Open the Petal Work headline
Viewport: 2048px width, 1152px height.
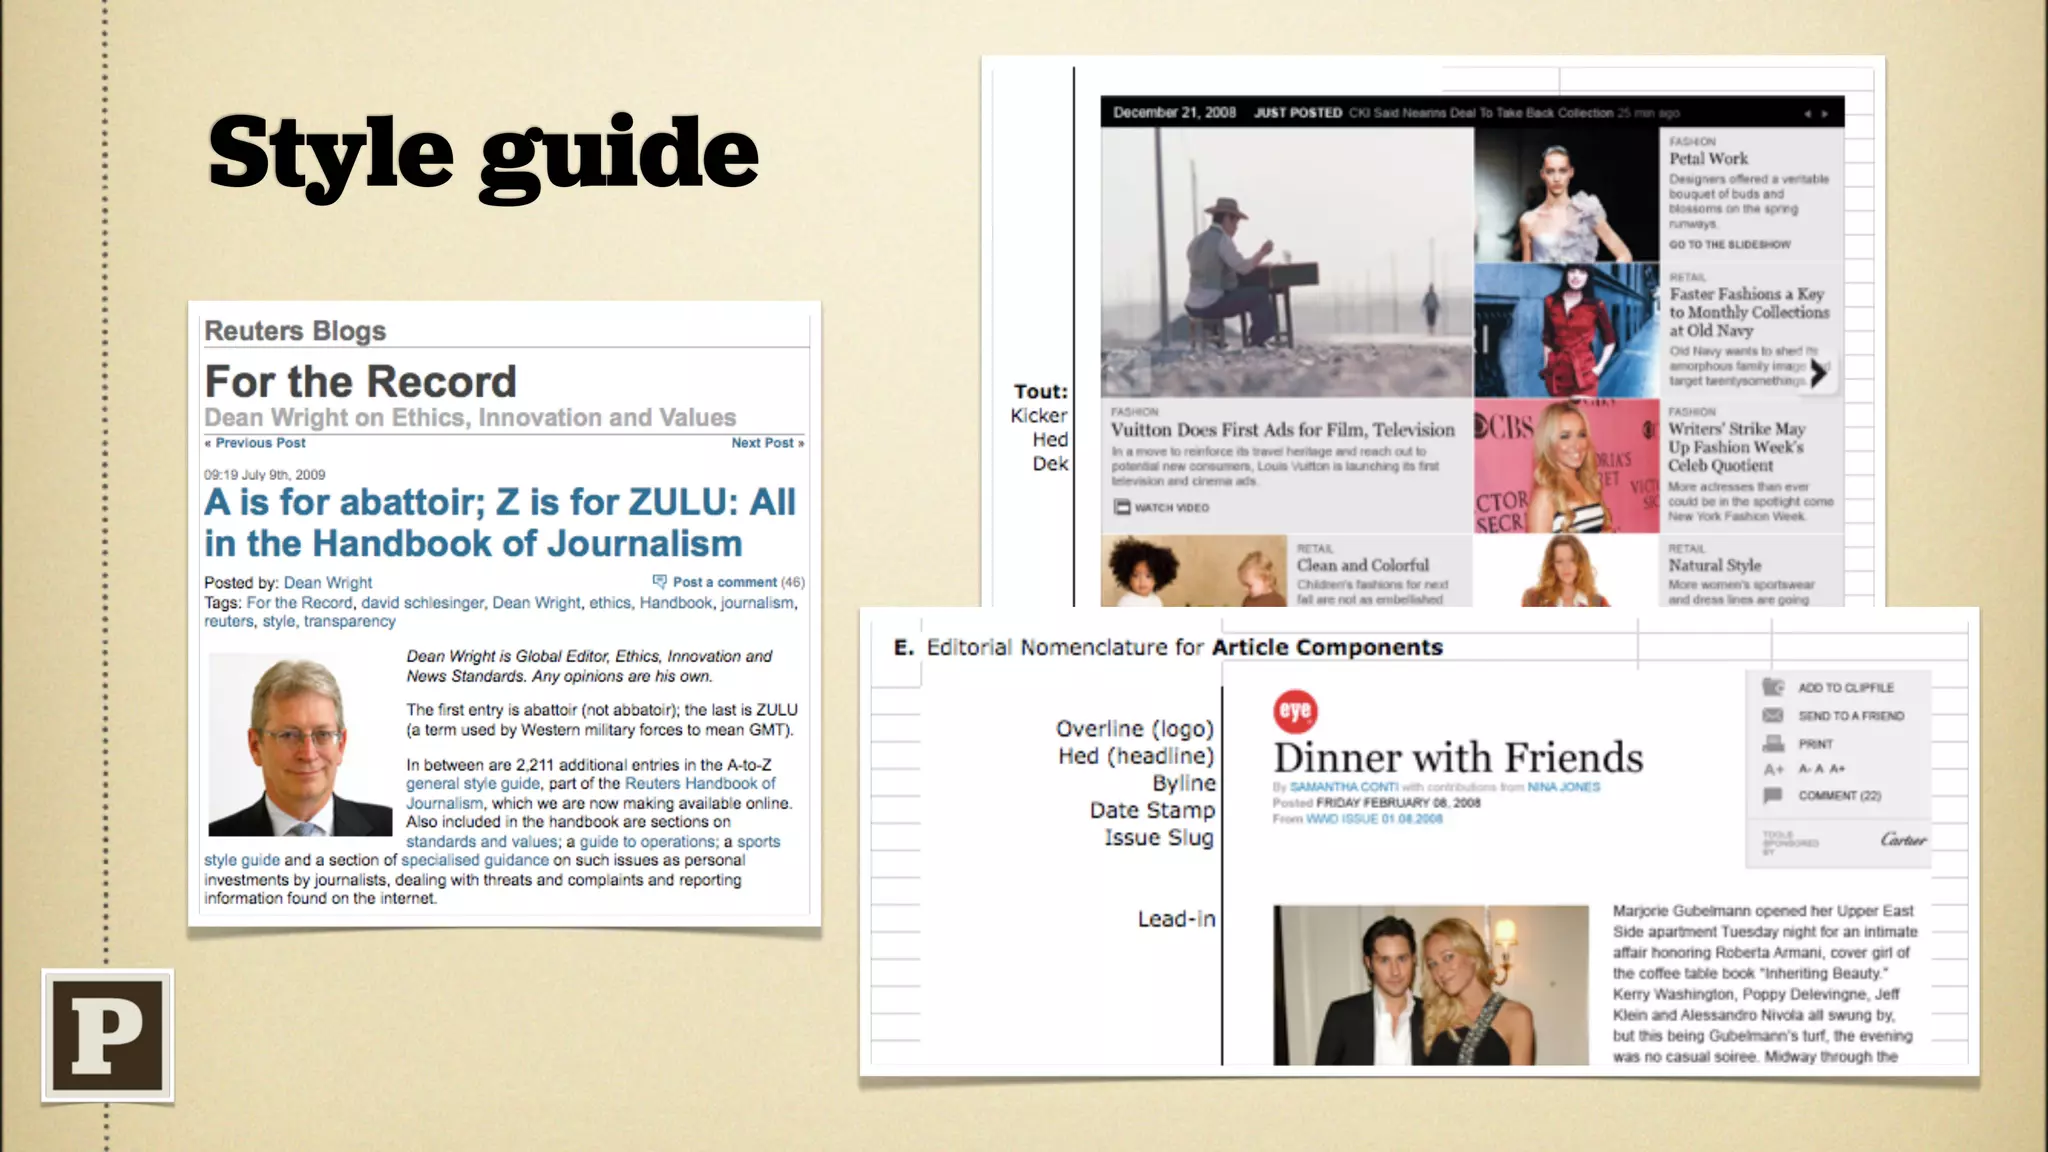pyautogui.click(x=1708, y=159)
